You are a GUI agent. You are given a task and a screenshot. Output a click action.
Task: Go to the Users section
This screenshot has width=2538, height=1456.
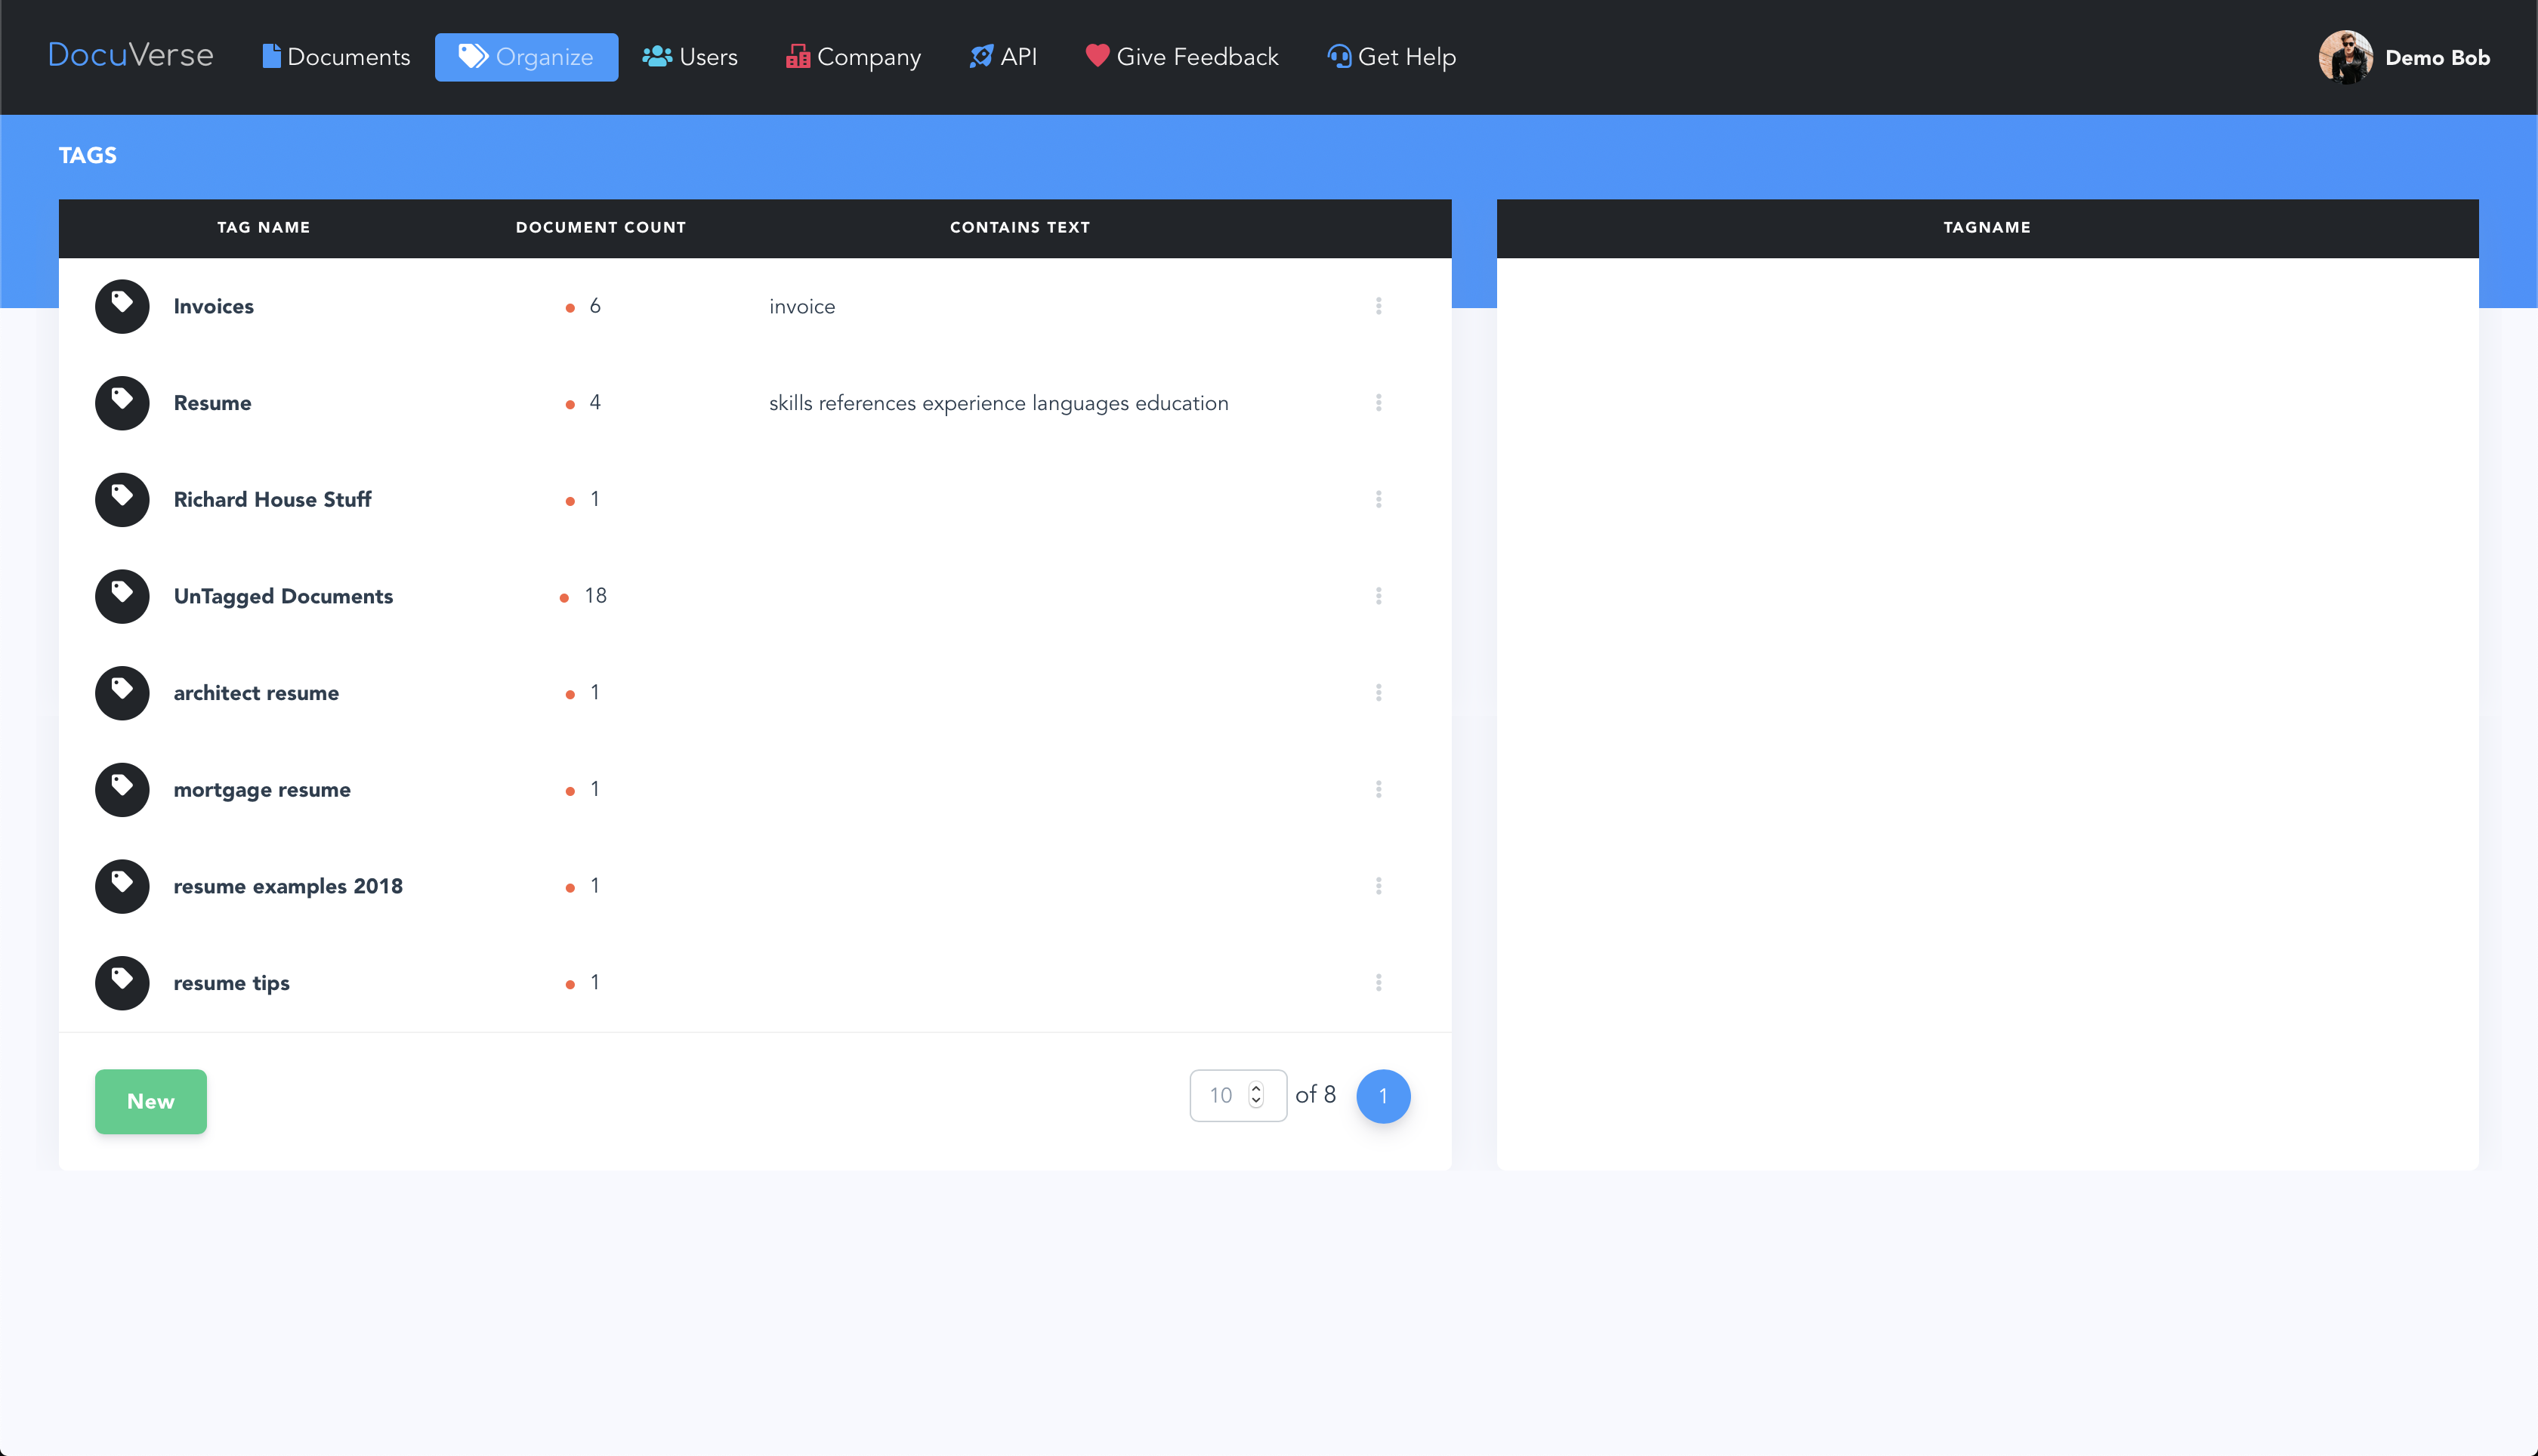pyautogui.click(x=690, y=57)
